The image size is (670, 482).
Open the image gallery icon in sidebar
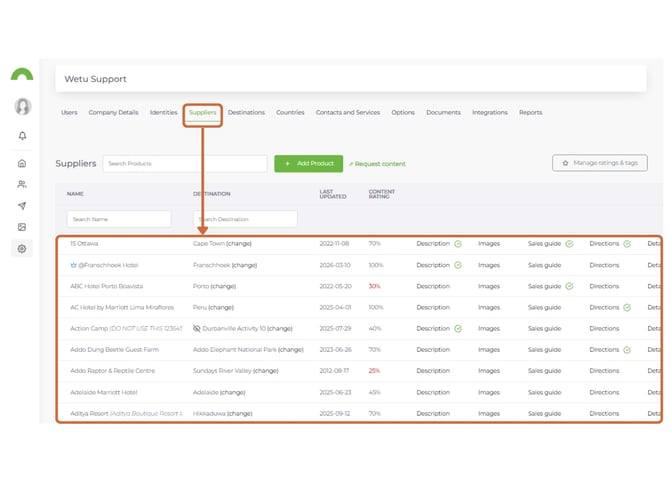tap(22, 227)
